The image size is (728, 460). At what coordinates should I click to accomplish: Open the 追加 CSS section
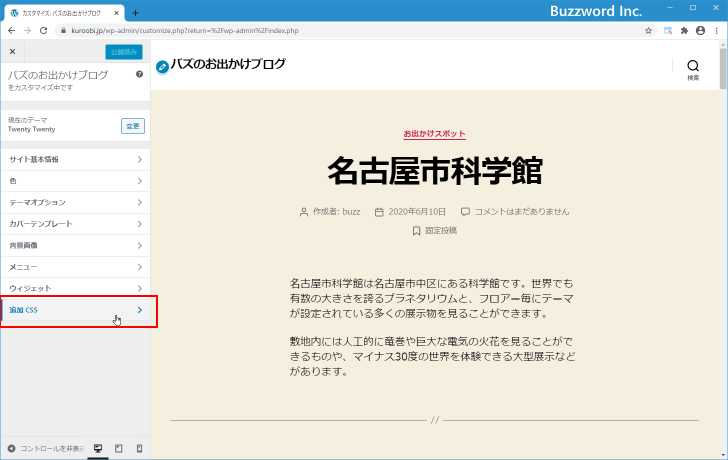[75, 310]
